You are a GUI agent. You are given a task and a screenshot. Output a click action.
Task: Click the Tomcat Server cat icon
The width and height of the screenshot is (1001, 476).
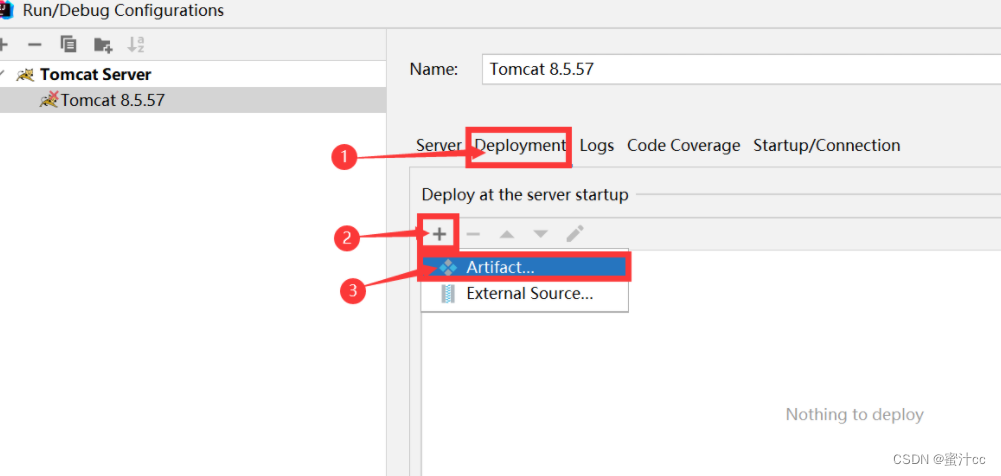point(26,75)
